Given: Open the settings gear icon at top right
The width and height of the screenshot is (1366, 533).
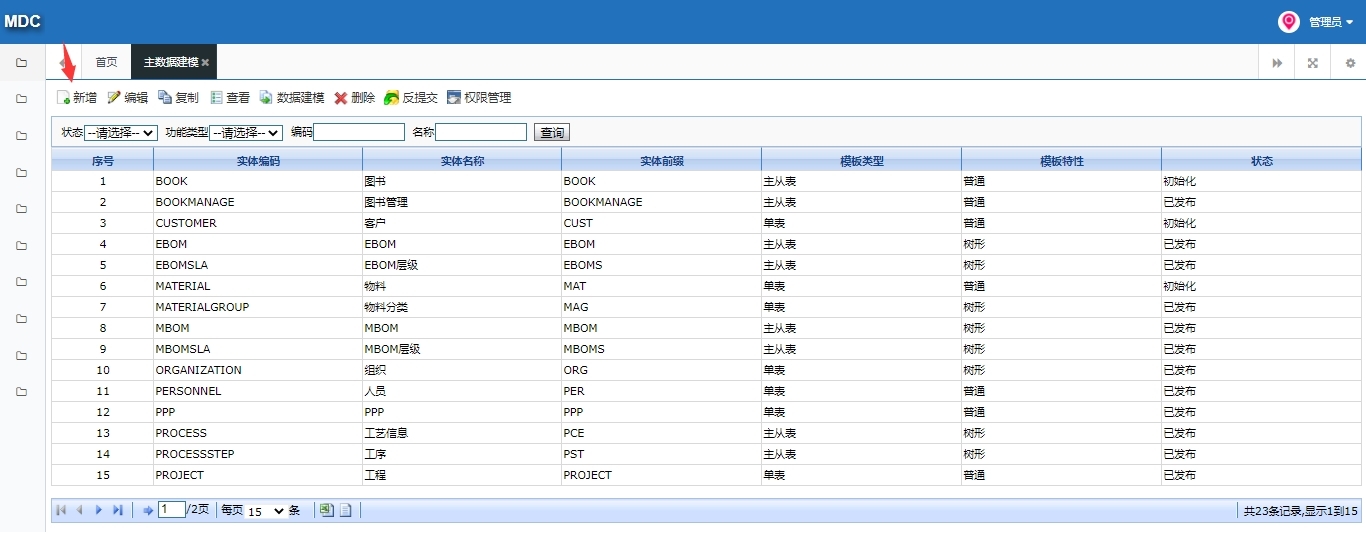Looking at the screenshot, I should 1350,63.
